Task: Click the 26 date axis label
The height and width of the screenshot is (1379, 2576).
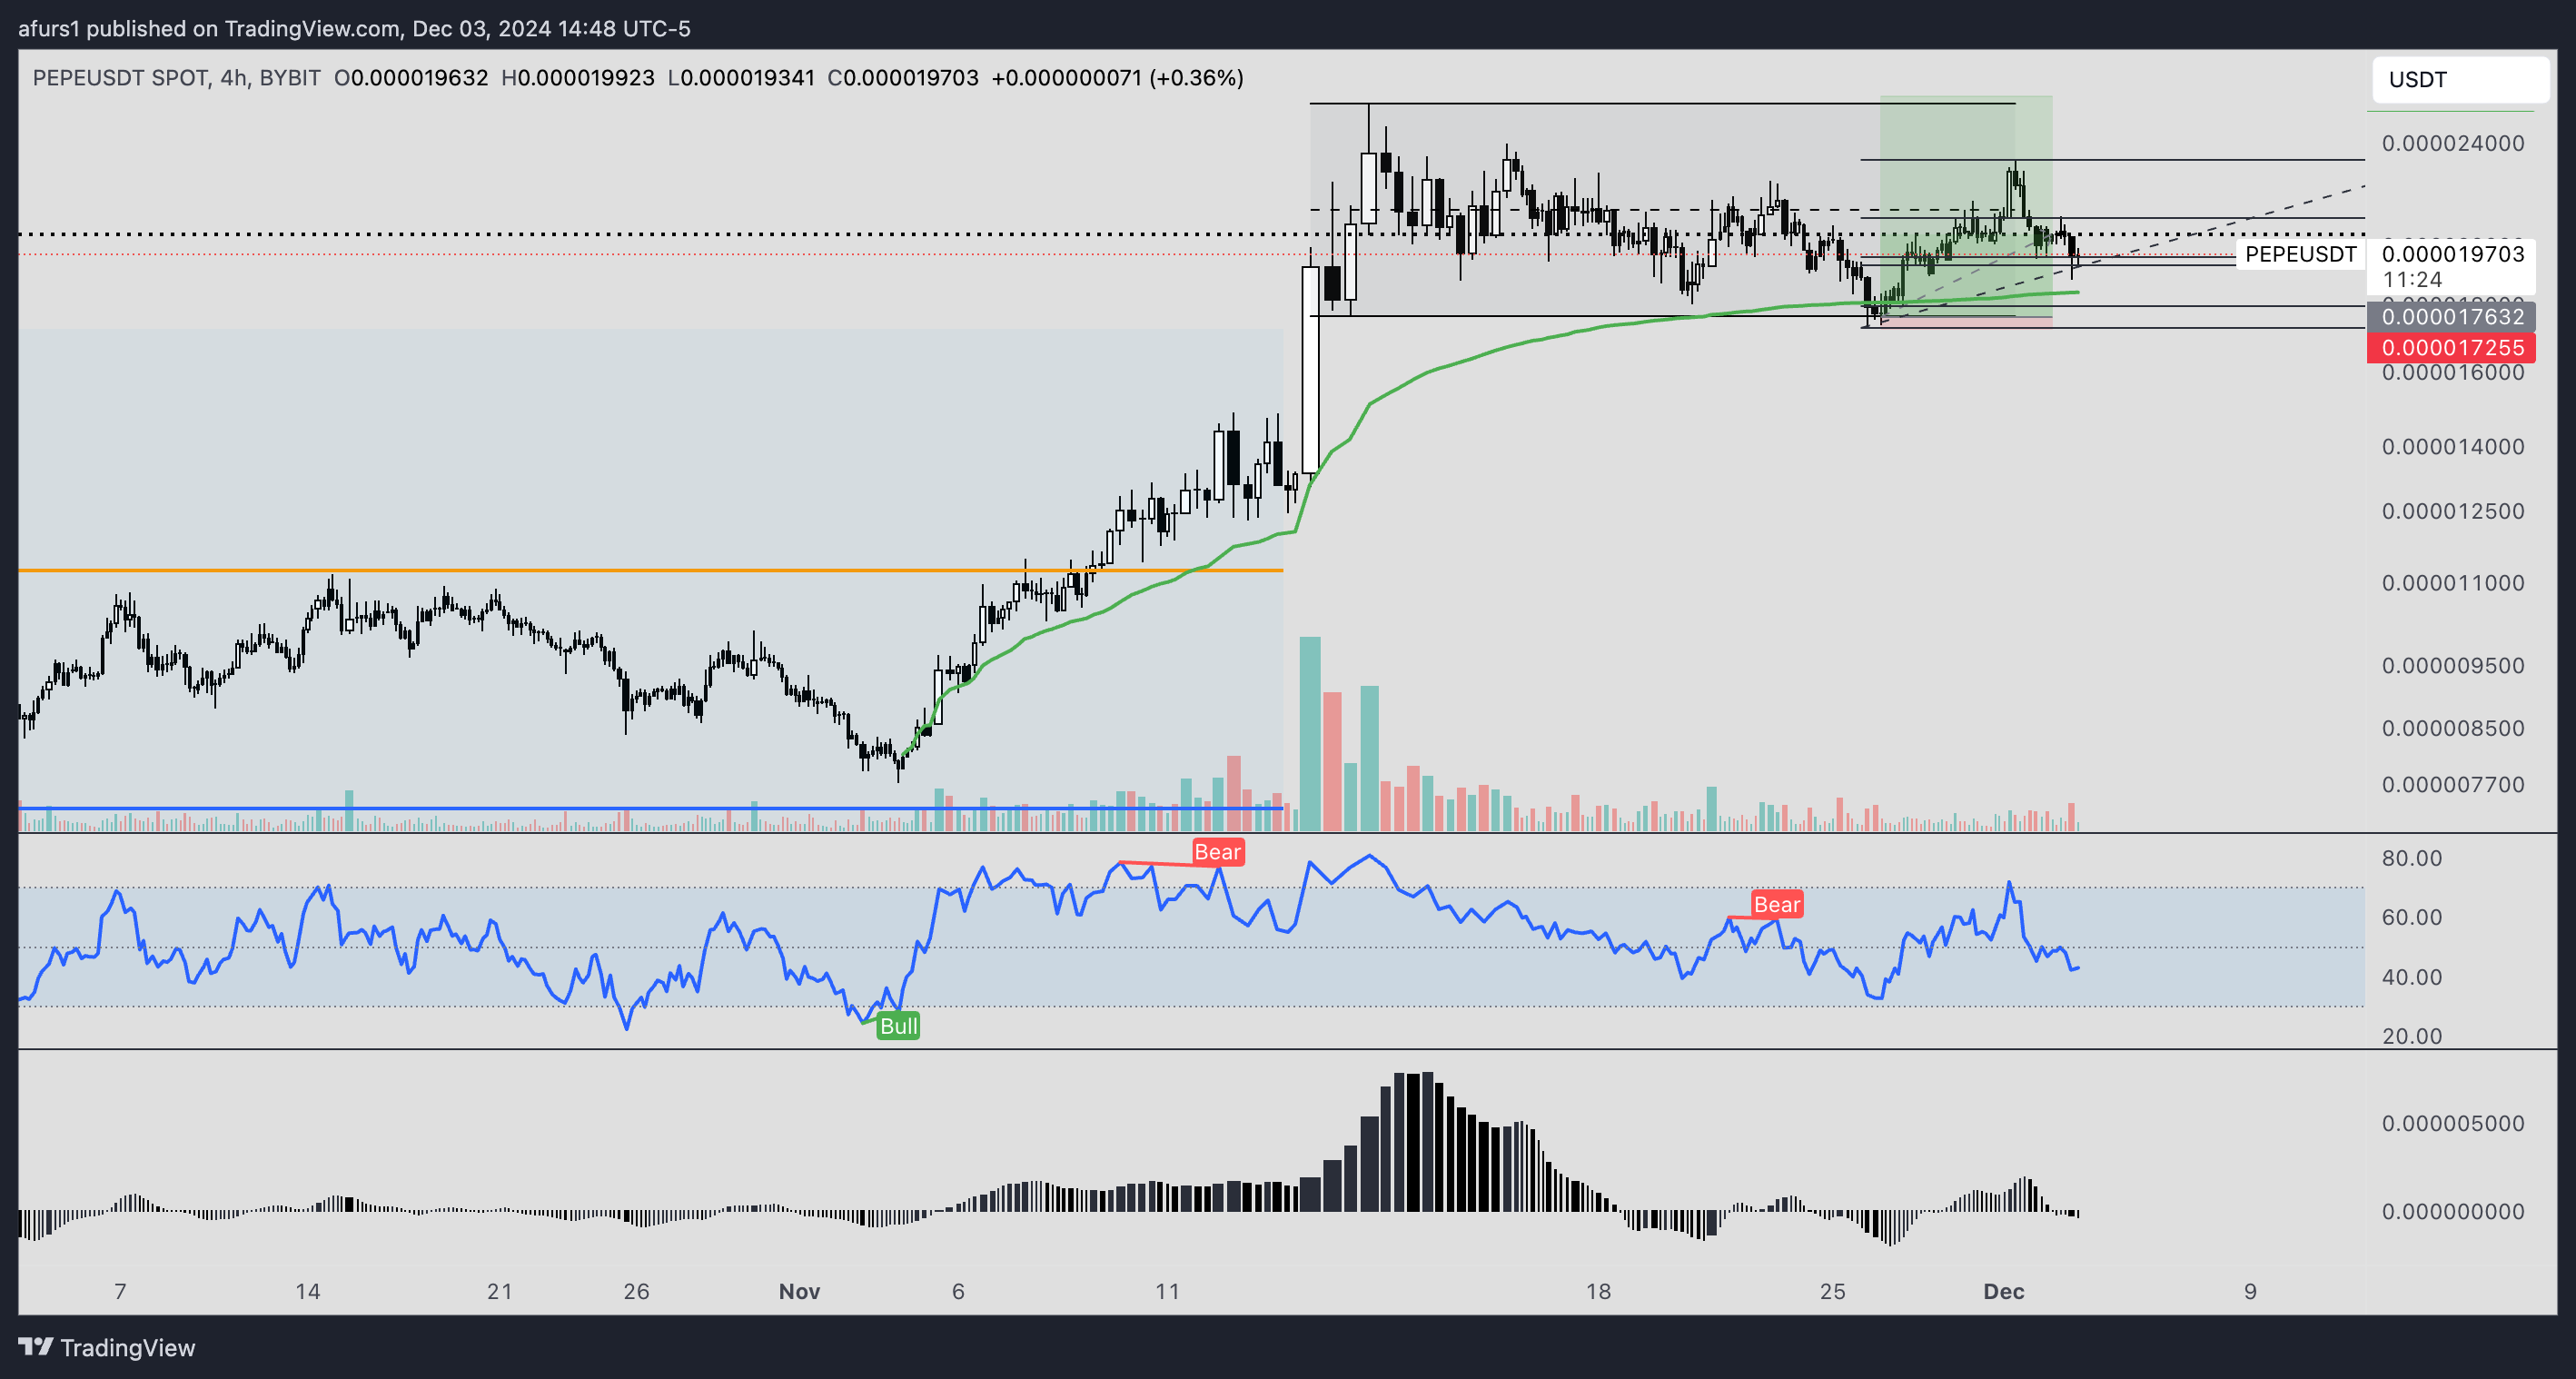Action: pyautogui.click(x=637, y=1291)
